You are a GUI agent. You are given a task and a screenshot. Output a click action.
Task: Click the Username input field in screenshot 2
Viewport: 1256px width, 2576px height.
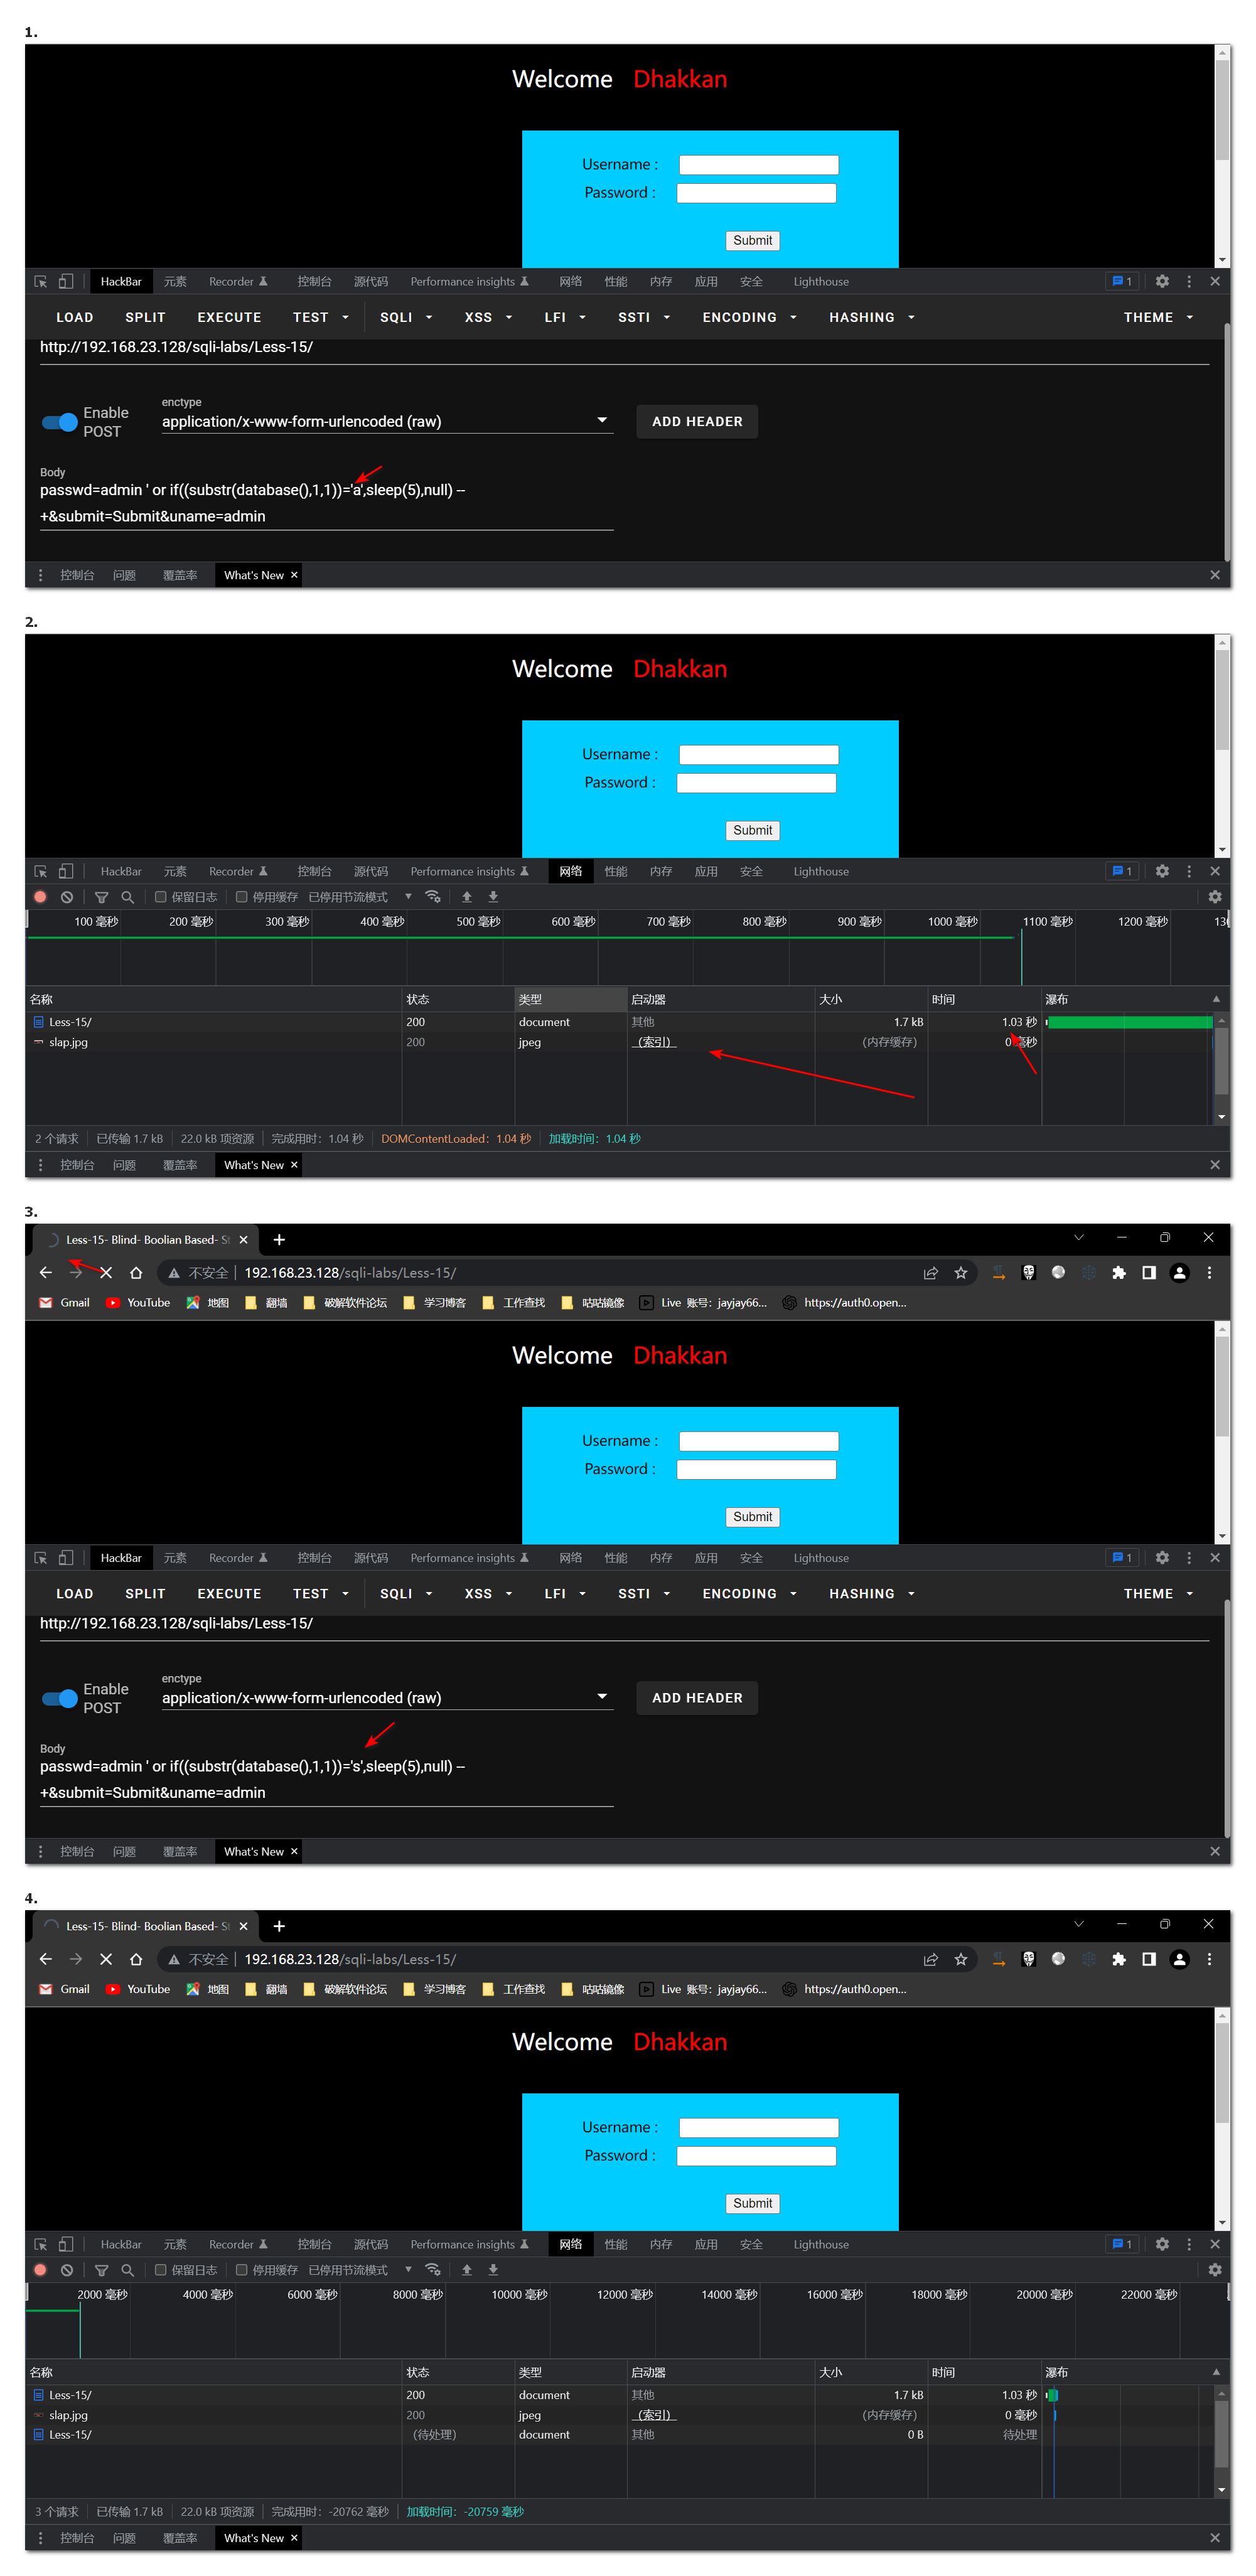point(758,755)
